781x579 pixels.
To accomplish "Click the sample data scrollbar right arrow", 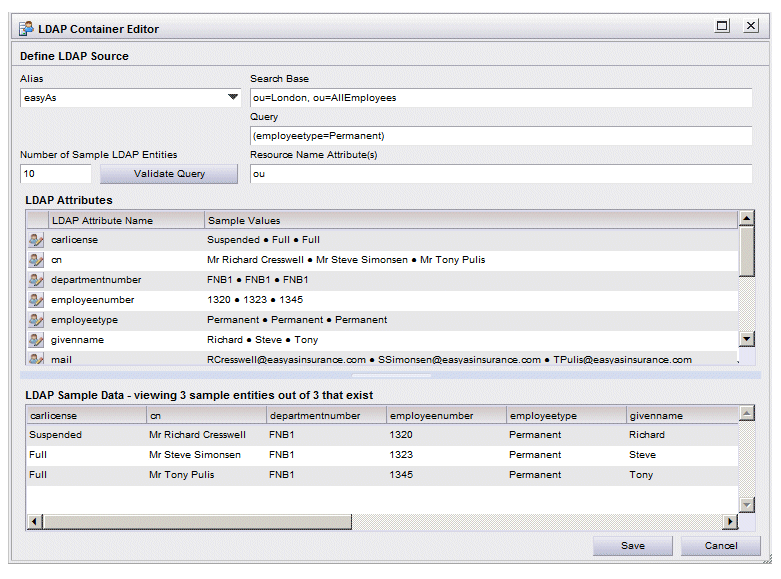I will tap(730, 522).
